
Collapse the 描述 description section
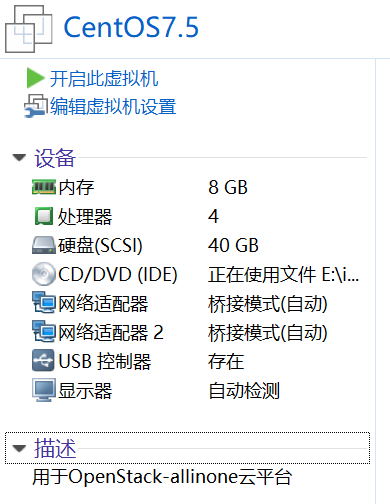point(19,448)
